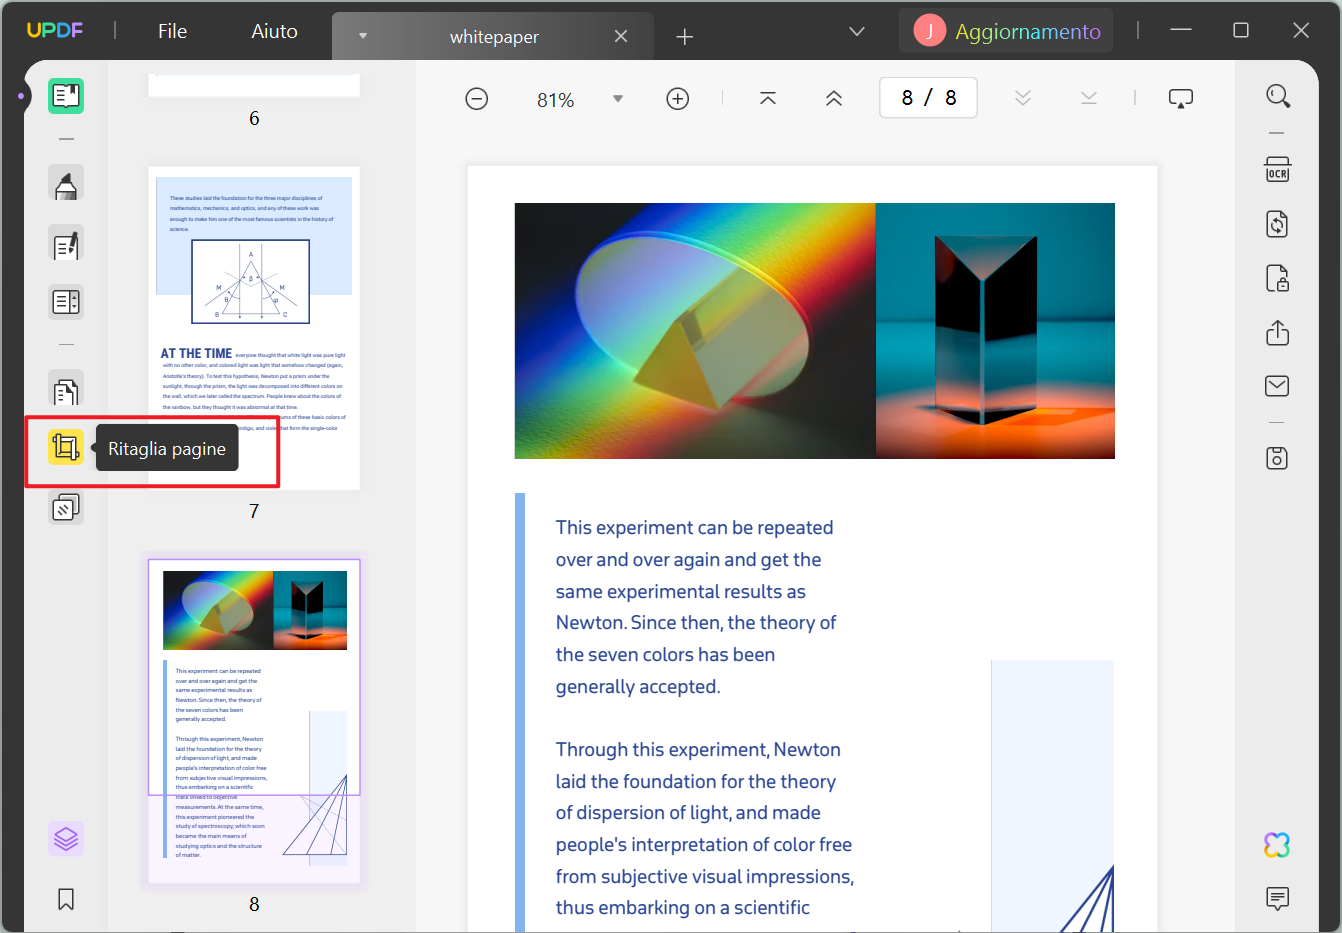Open the Edit PDF tool

pyautogui.click(x=66, y=244)
